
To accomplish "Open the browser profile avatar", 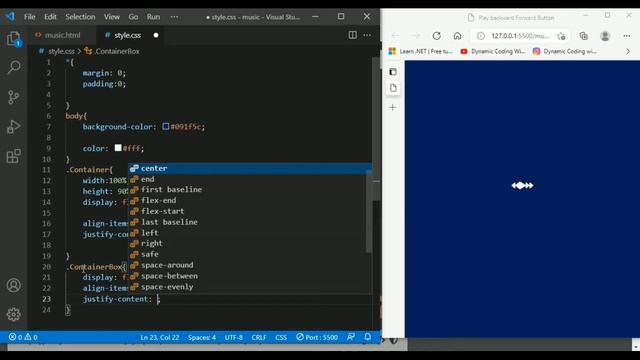I will pyautogui.click(x=605, y=36).
